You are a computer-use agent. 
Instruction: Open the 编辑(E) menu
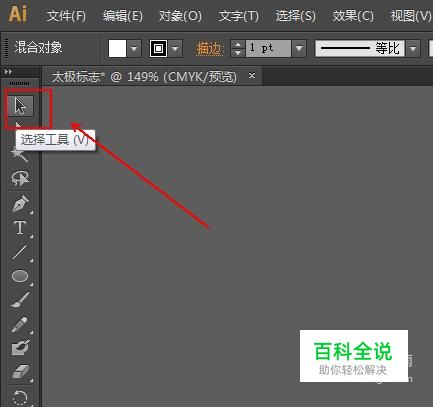coord(122,16)
